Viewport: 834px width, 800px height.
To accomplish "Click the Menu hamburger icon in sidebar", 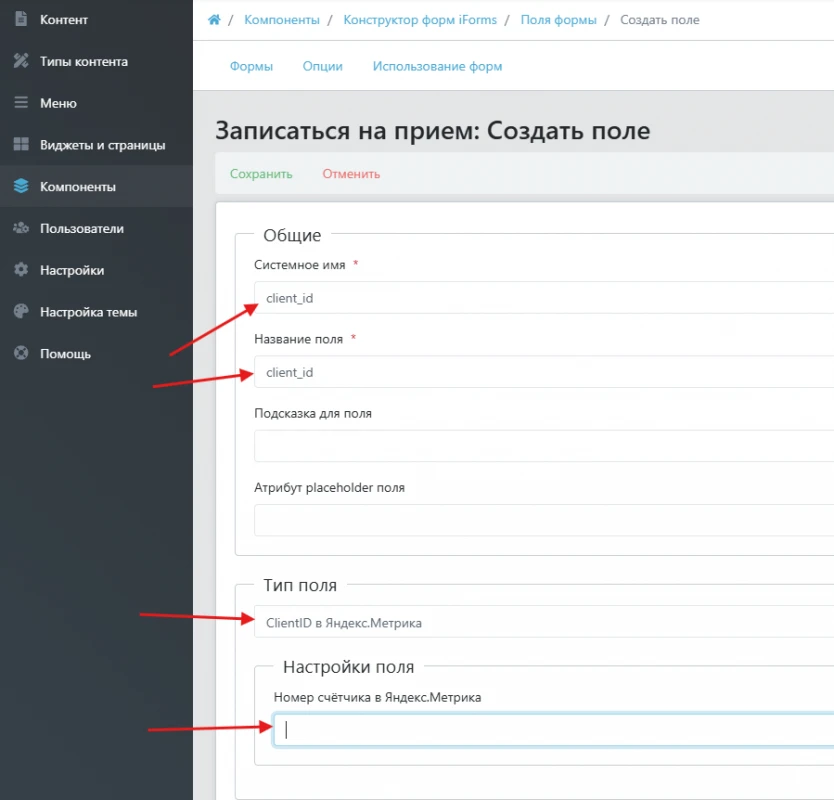I will [21, 103].
